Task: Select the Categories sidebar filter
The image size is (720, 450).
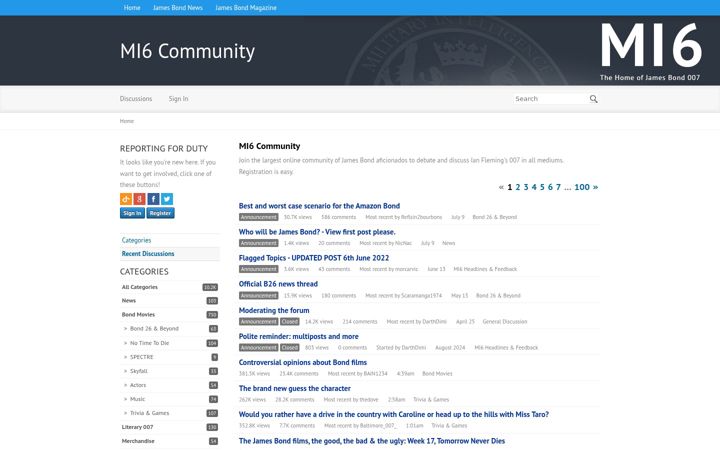Action: point(136,240)
